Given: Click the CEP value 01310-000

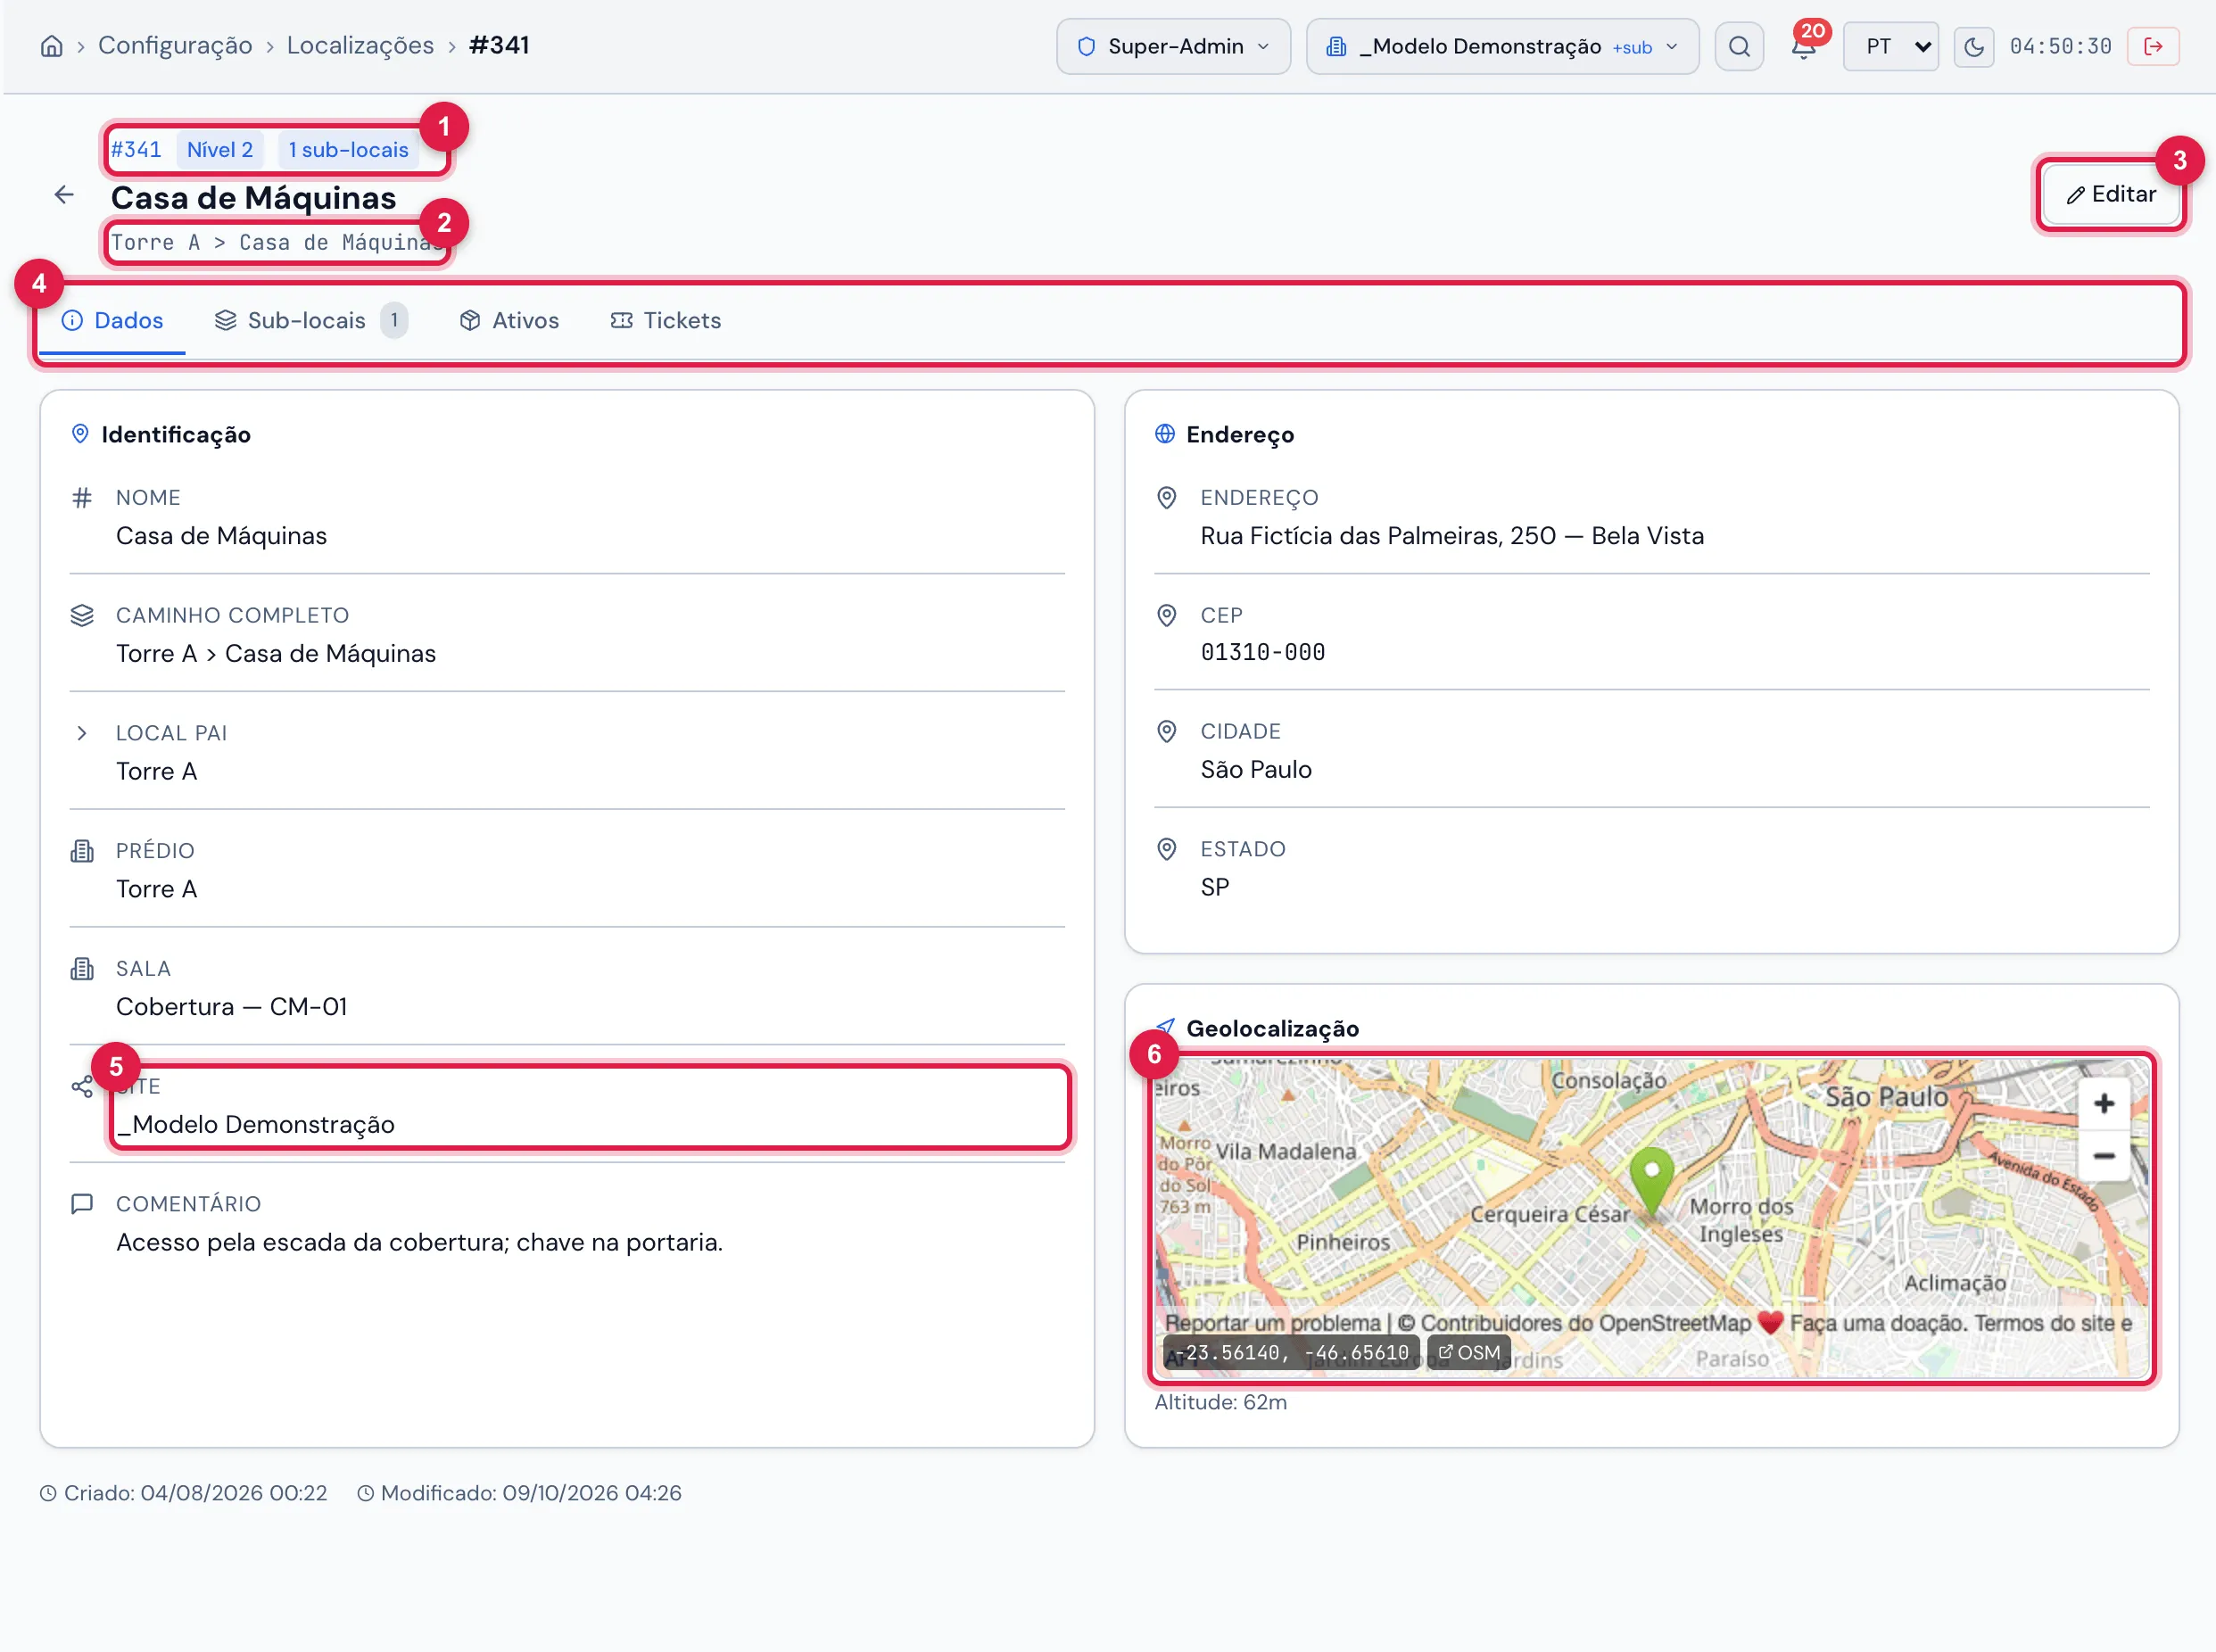Looking at the screenshot, I should pyautogui.click(x=1262, y=653).
